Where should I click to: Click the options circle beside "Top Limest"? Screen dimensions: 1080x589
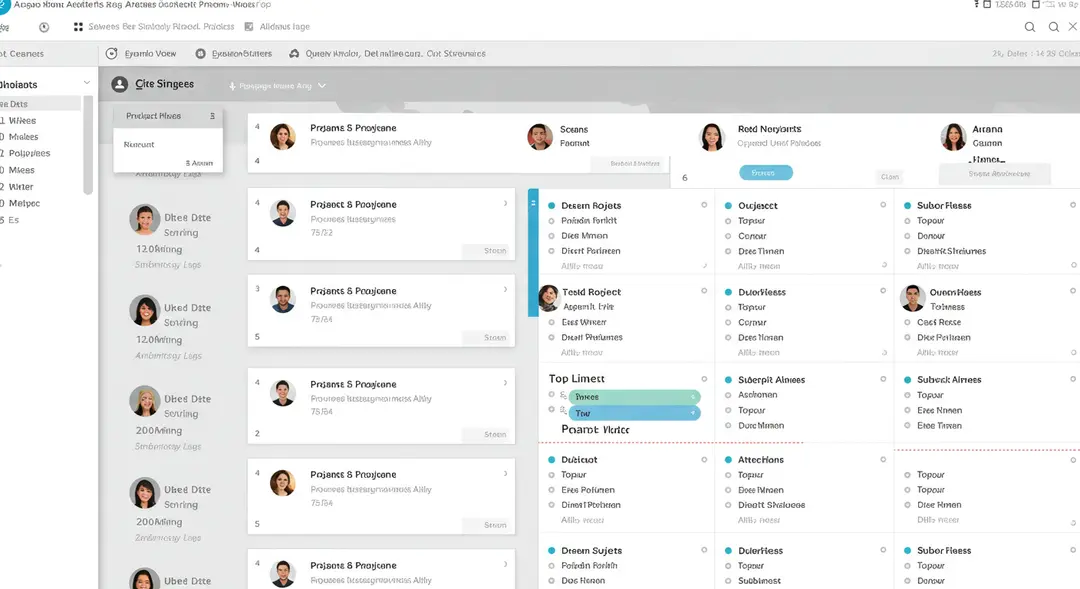704,379
